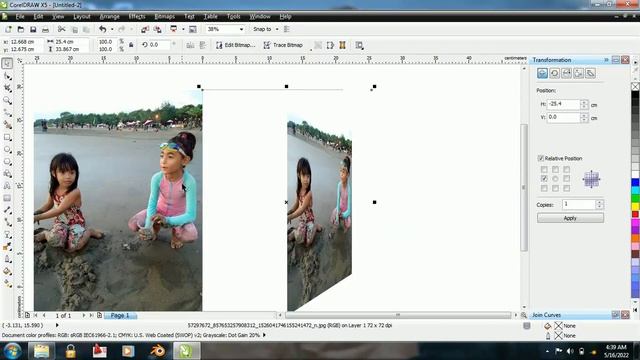Click the New document icon

pyautogui.click(x=9, y=29)
